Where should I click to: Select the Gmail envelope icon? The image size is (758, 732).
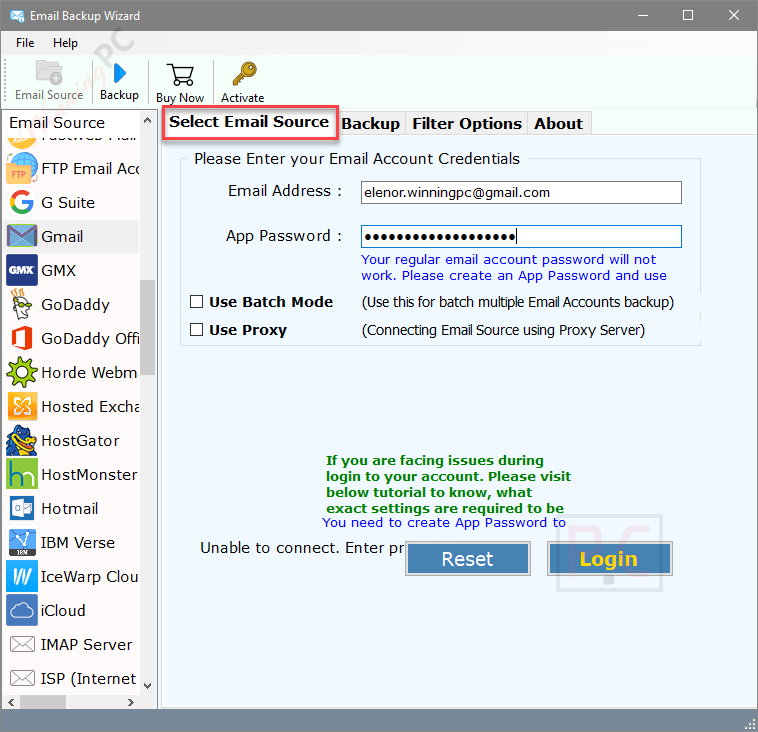[x=22, y=236]
